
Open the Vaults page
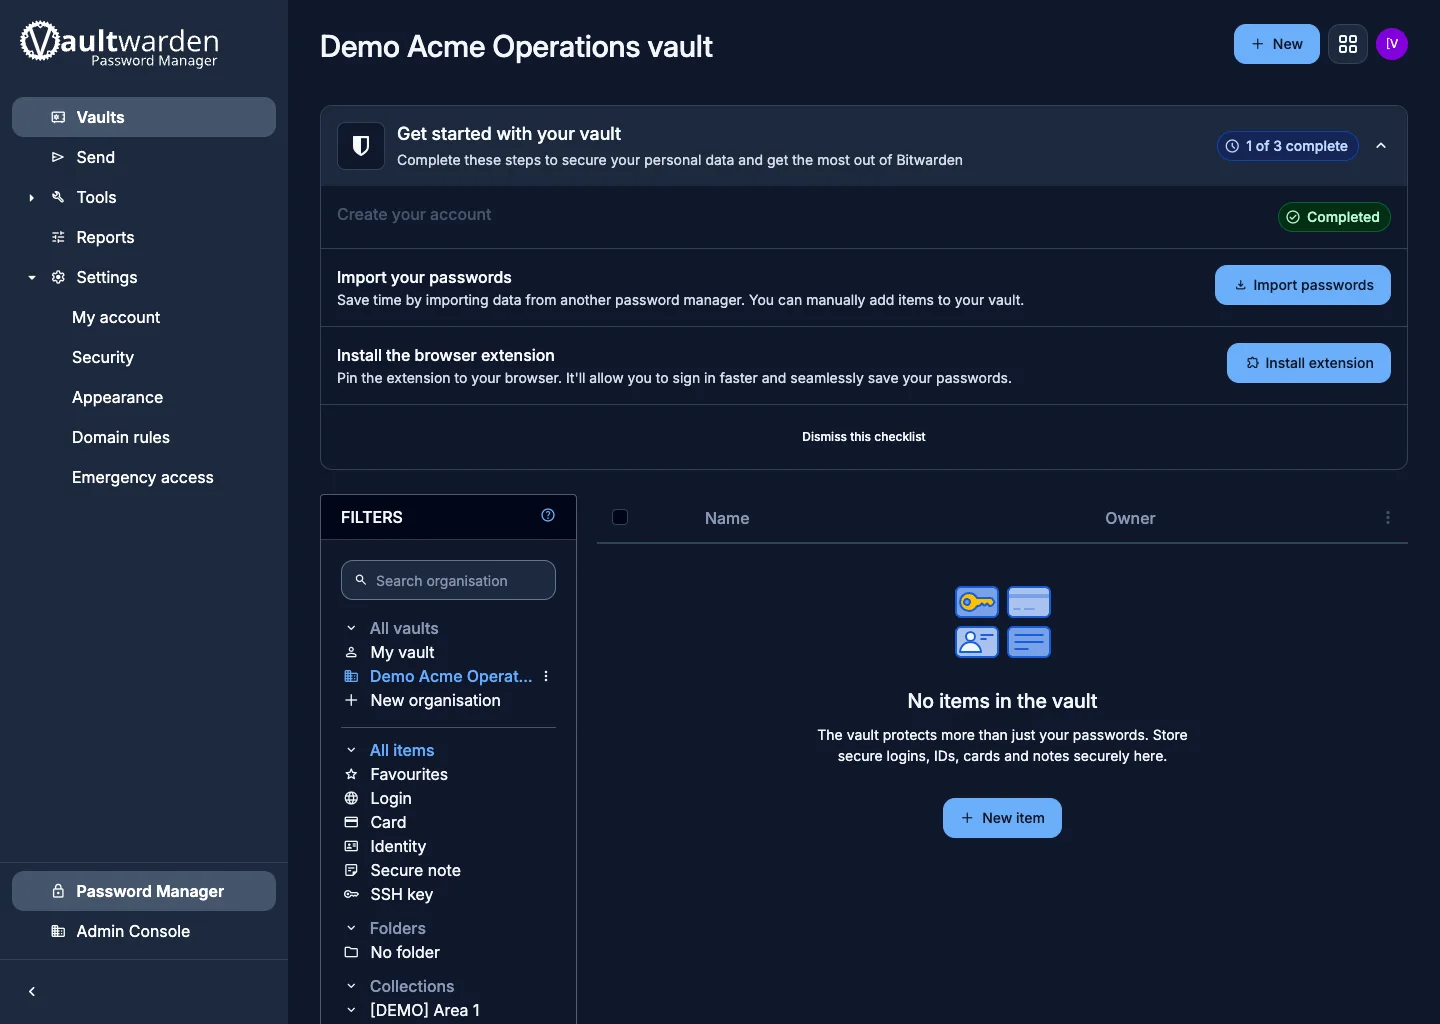[x=144, y=117]
